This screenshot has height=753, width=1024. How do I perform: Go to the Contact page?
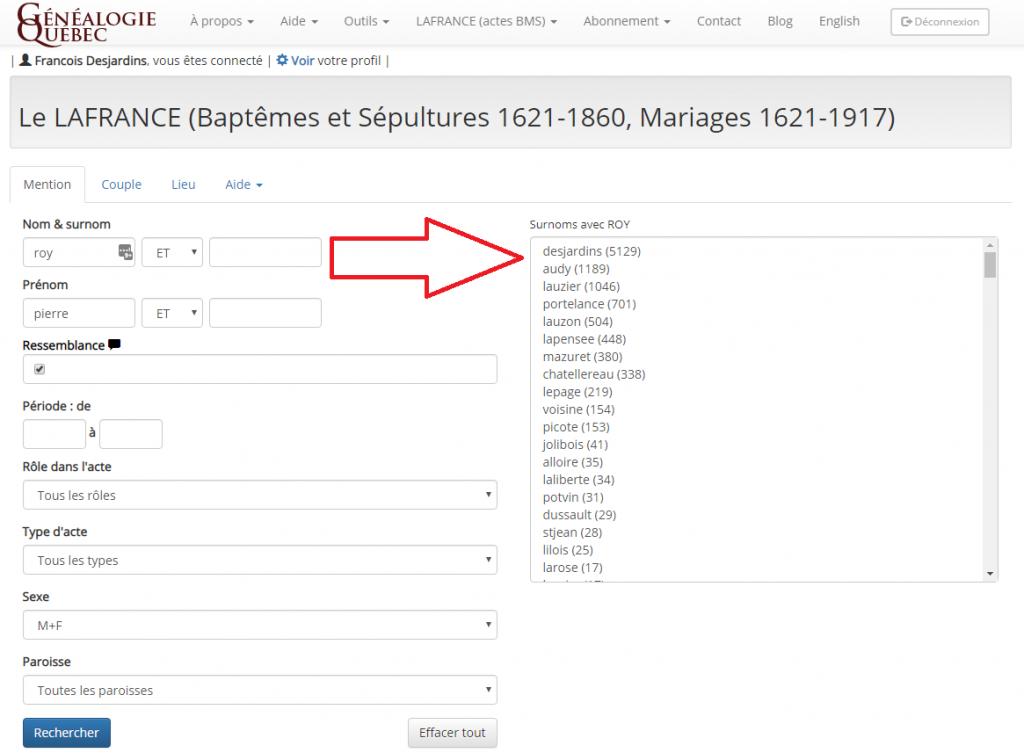tap(718, 22)
